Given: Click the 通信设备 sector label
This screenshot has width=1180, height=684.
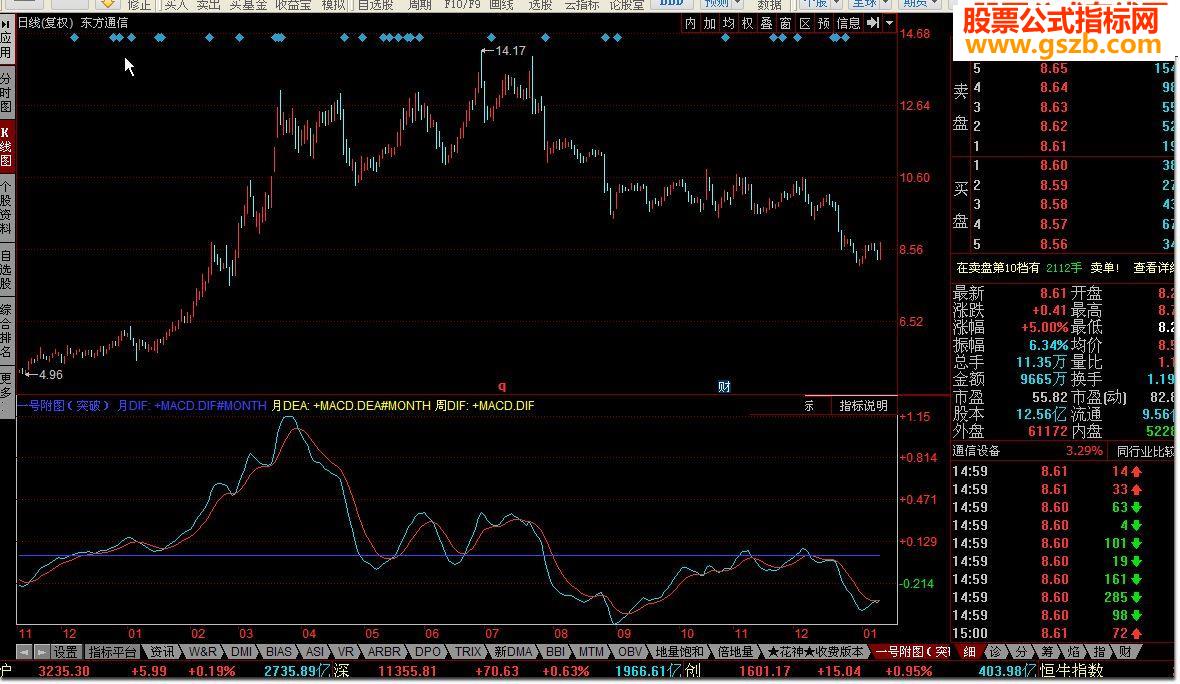Looking at the screenshot, I should 976,451.
